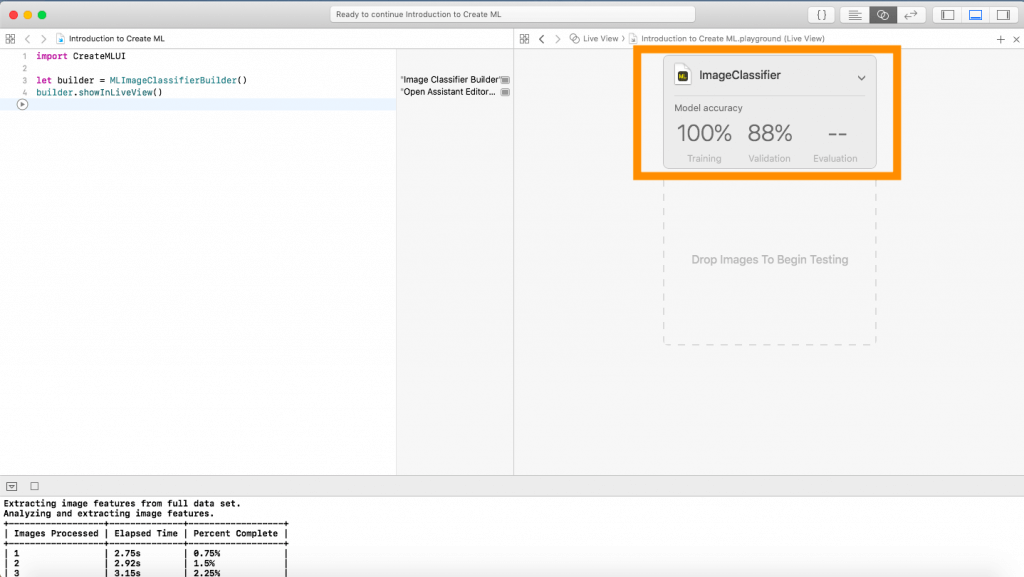Image resolution: width=1024 pixels, height=577 pixels.
Task: Open the related items grid in the assistant editor
Action: coord(524,38)
